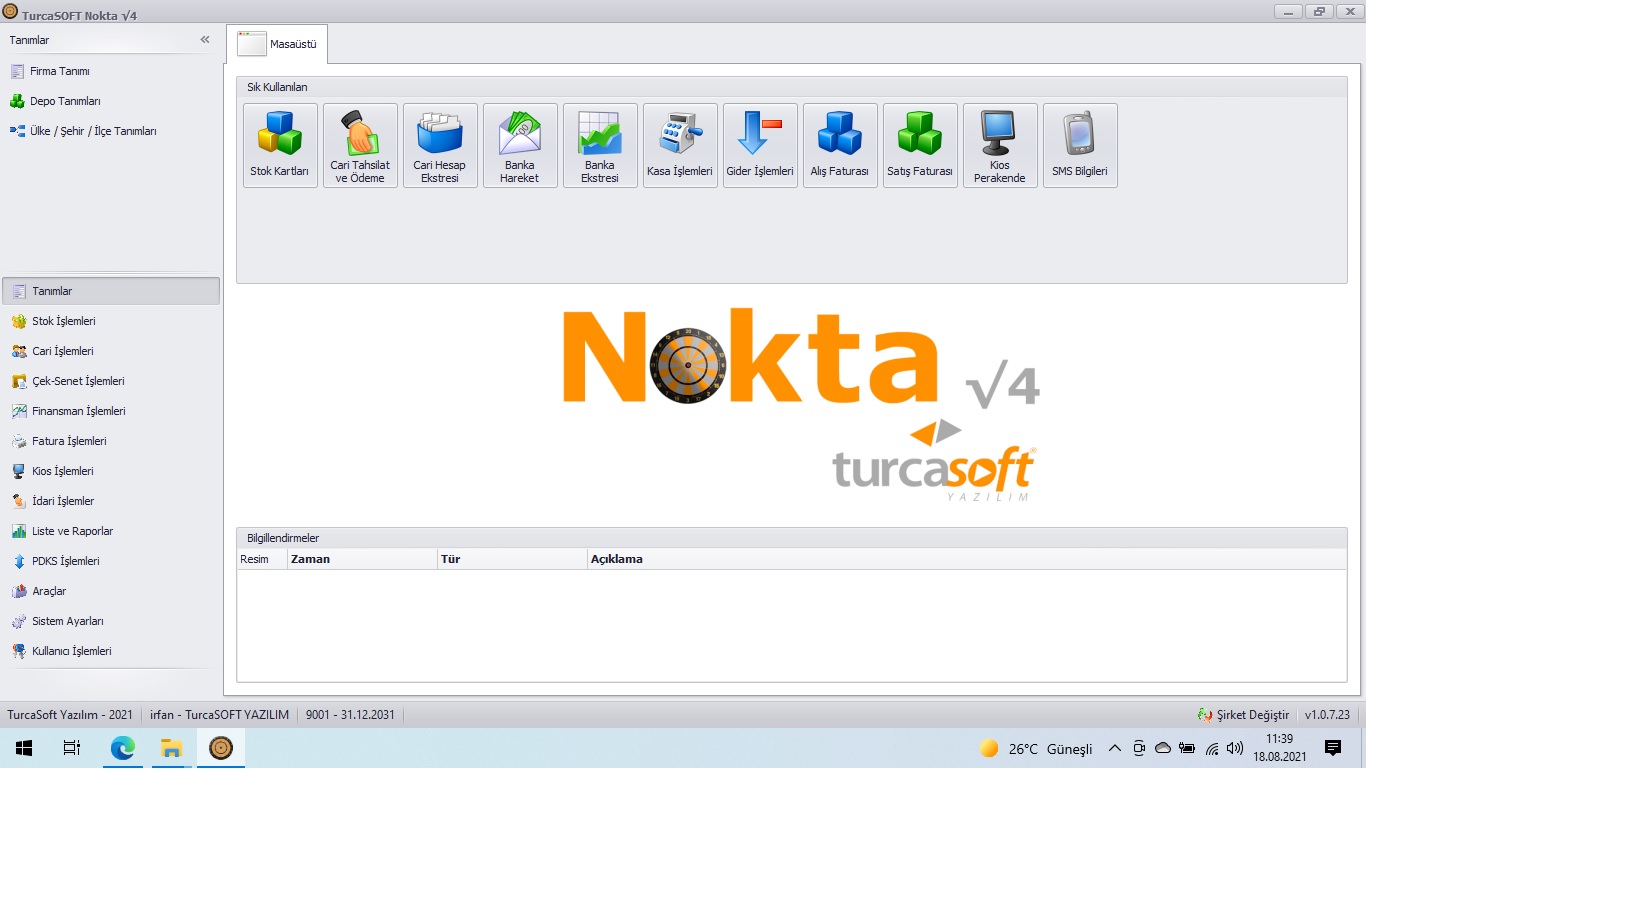
Task: Open Gider İşlemleri shortcut
Action: click(760, 145)
